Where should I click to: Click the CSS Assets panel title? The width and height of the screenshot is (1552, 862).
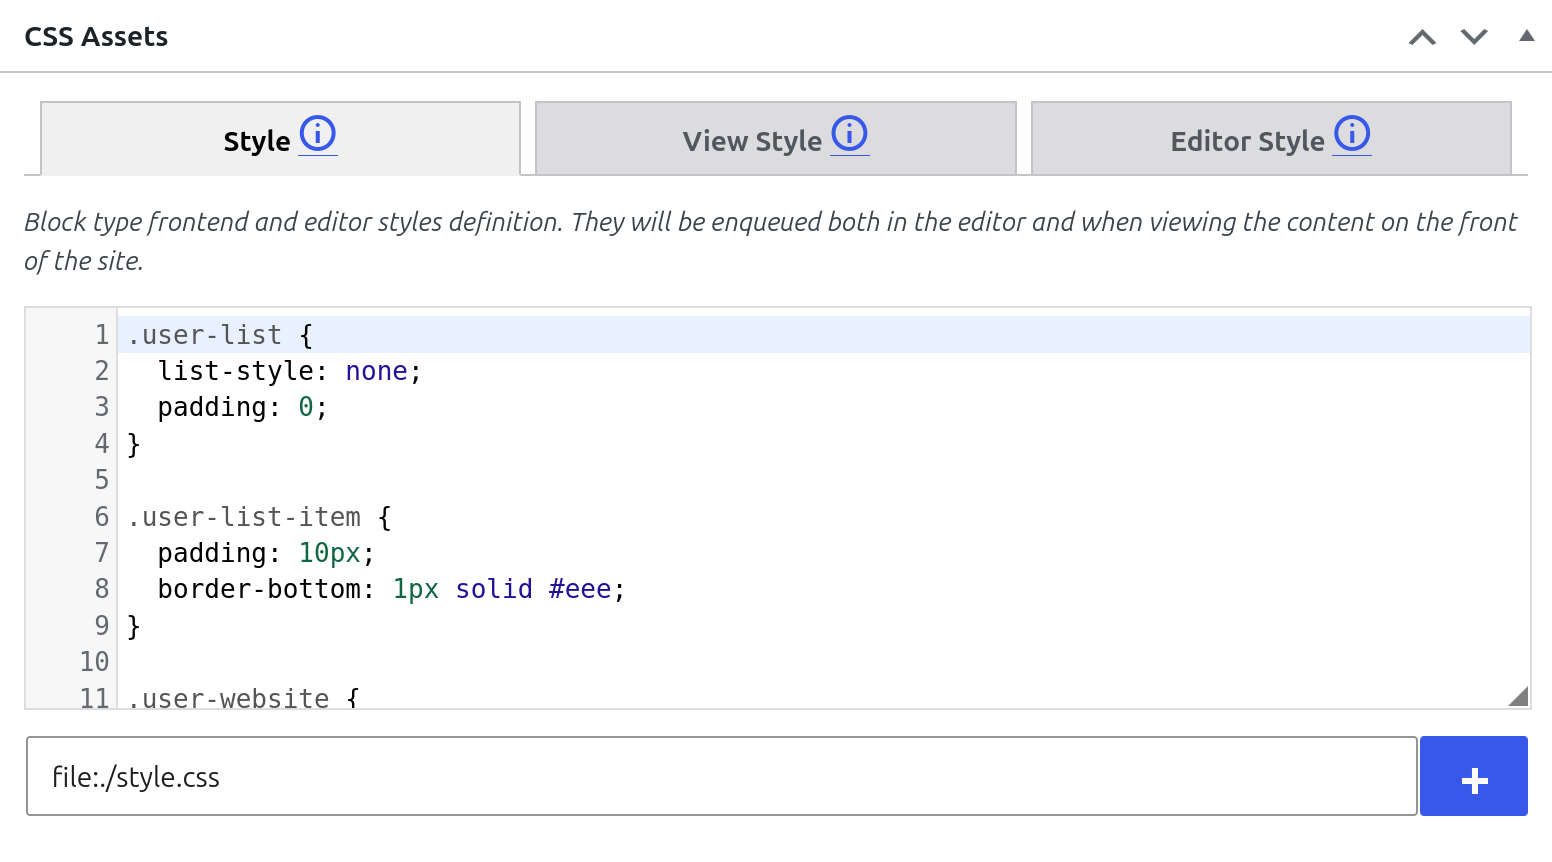point(96,37)
